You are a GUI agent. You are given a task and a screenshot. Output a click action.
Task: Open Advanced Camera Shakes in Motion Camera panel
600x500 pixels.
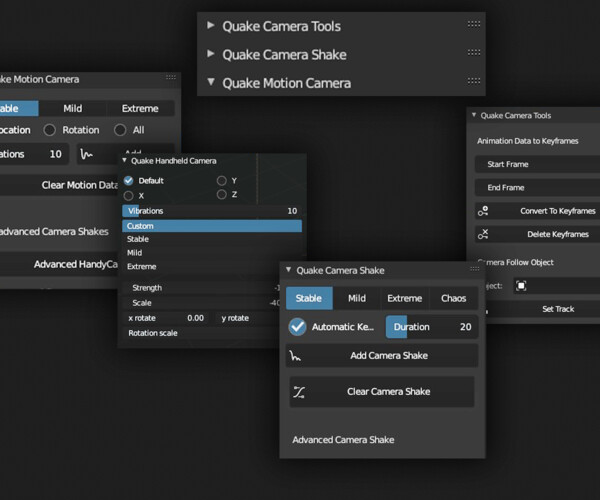tap(54, 231)
